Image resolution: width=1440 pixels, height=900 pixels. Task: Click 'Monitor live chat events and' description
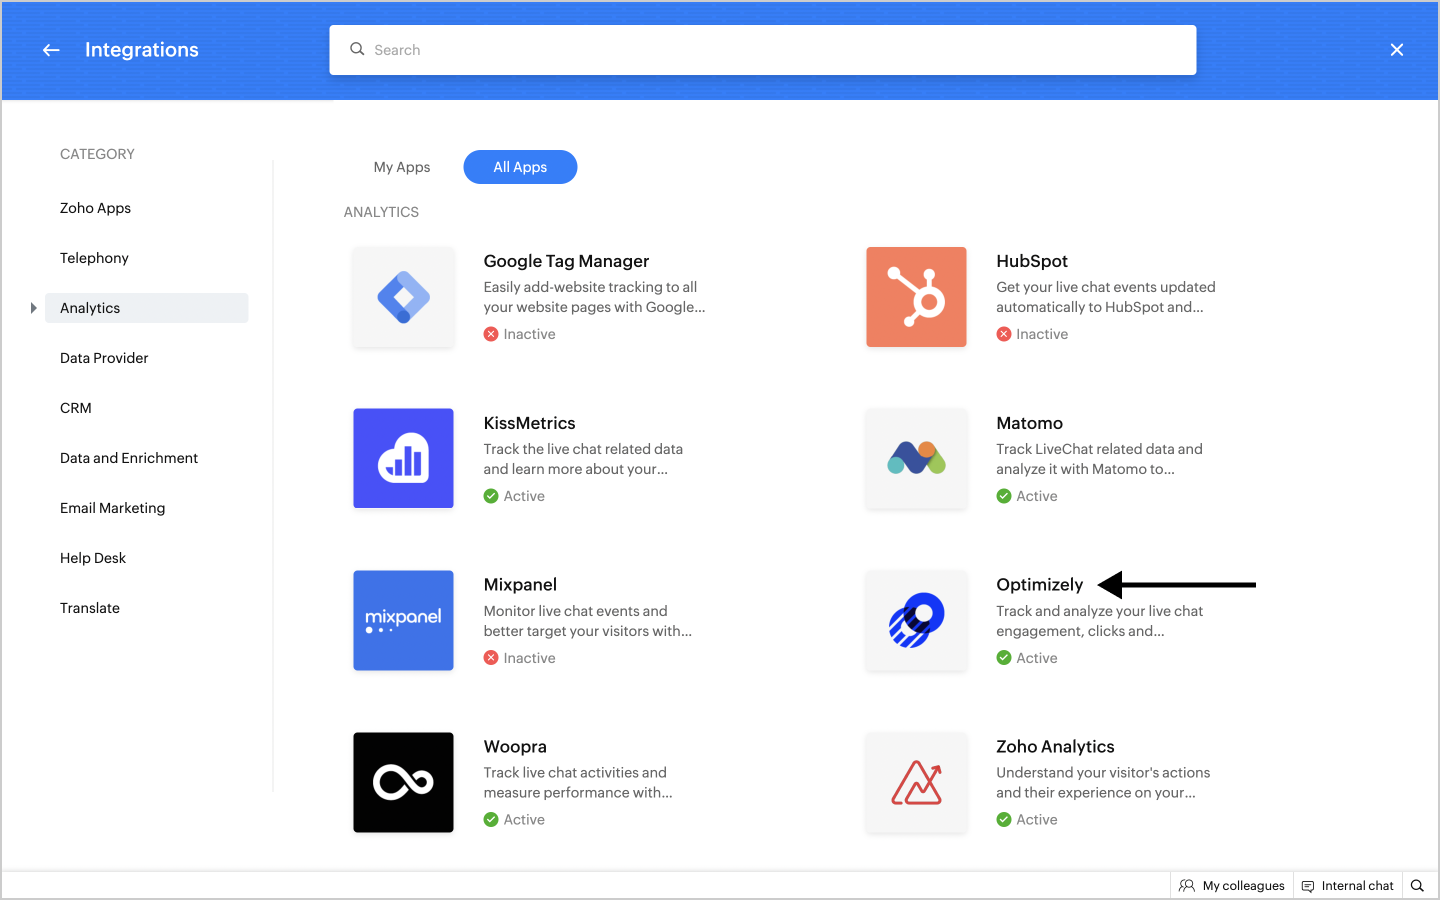(x=575, y=611)
